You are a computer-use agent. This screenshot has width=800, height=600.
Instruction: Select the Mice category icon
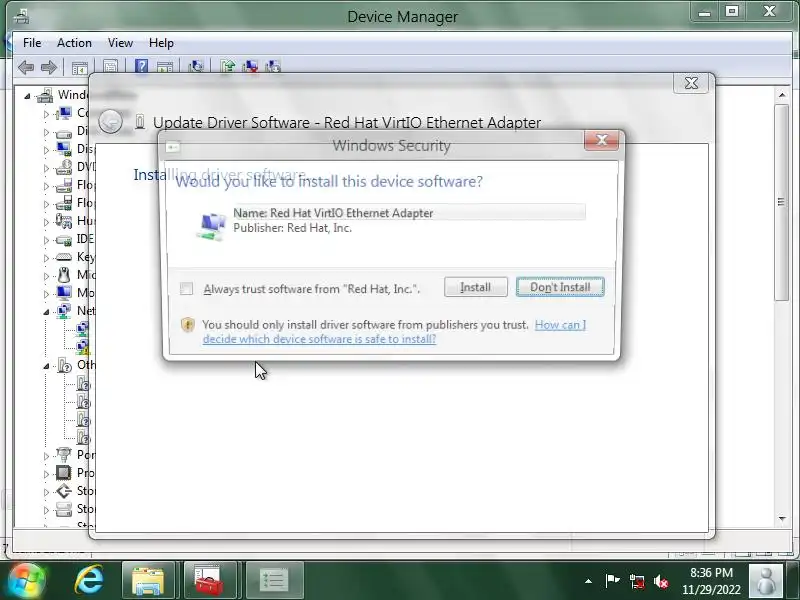coord(64,275)
